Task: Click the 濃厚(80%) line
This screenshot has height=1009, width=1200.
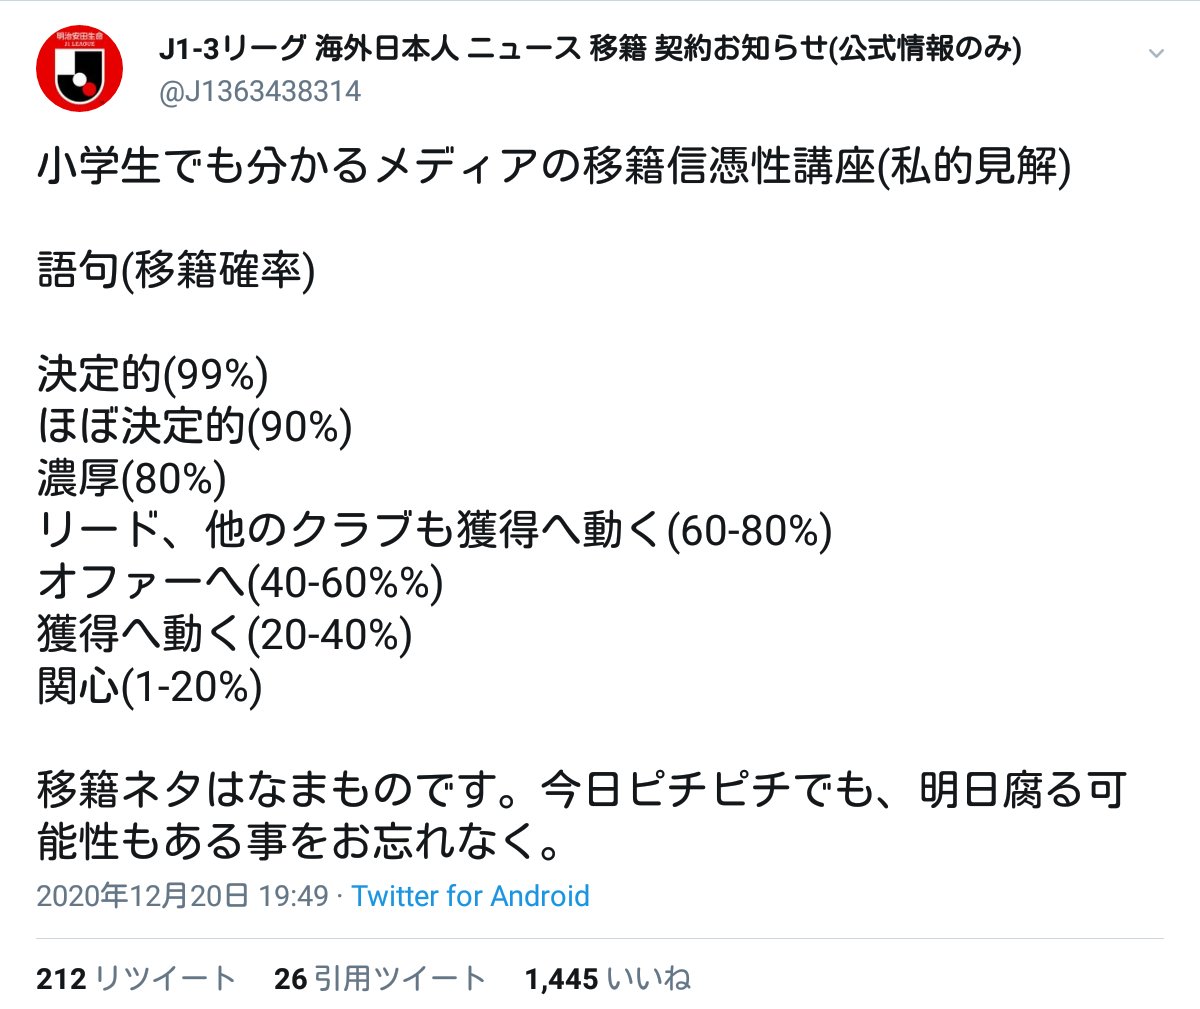Action: (132, 479)
